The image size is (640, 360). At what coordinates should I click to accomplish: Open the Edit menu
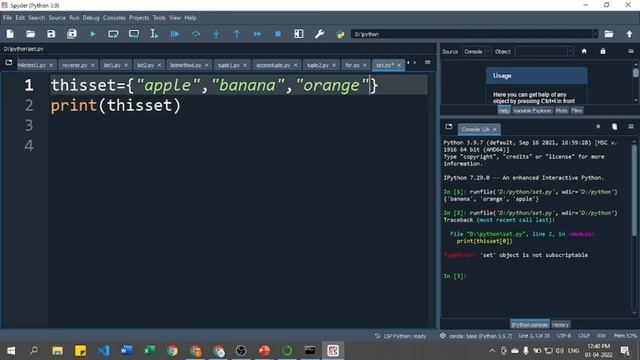click(x=20, y=18)
